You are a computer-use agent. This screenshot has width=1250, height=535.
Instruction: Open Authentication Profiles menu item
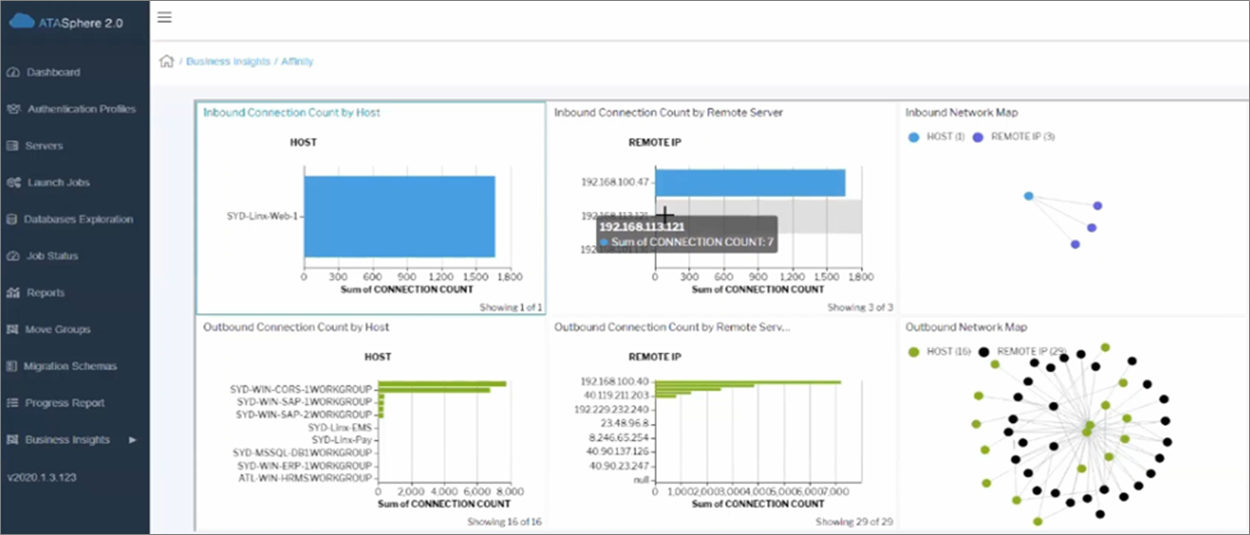coord(81,109)
